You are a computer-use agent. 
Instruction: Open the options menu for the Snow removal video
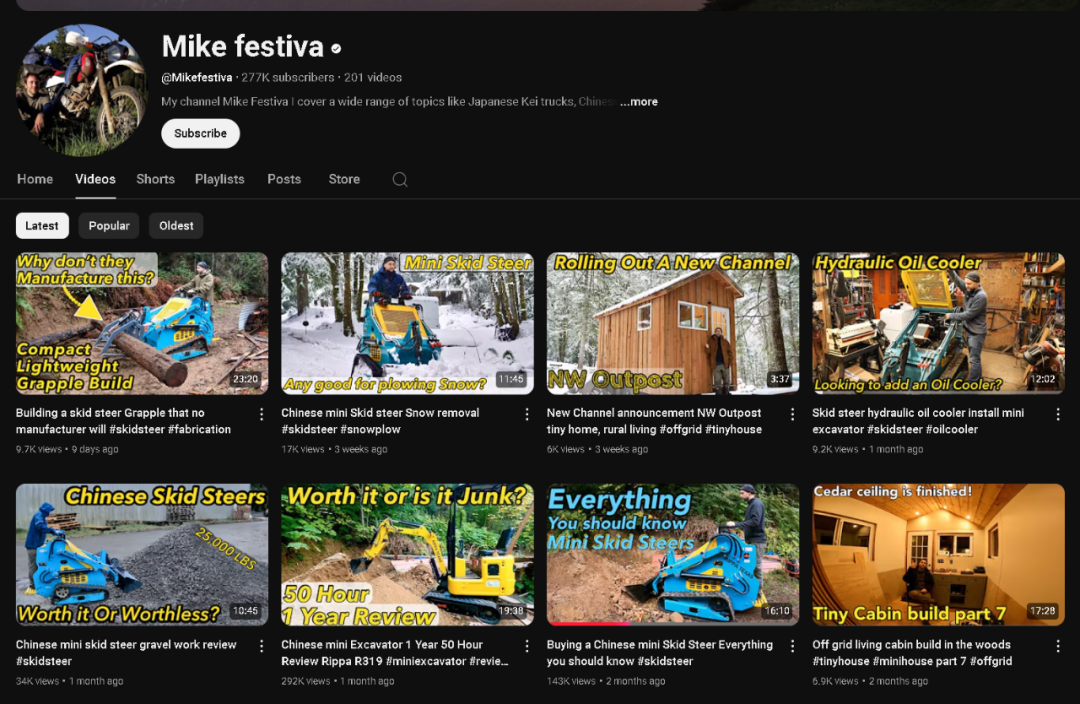point(527,414)
